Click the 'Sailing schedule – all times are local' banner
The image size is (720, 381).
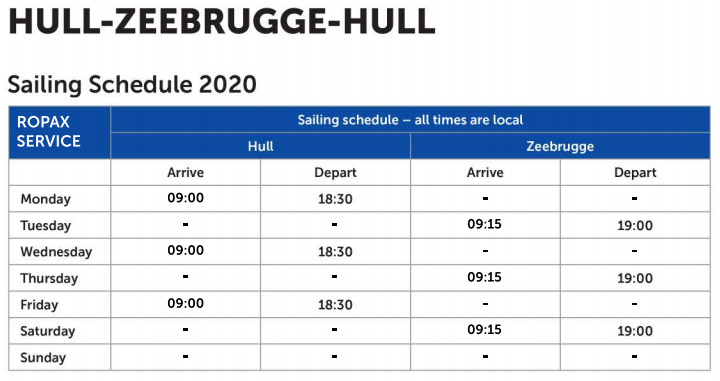[410, 120]
